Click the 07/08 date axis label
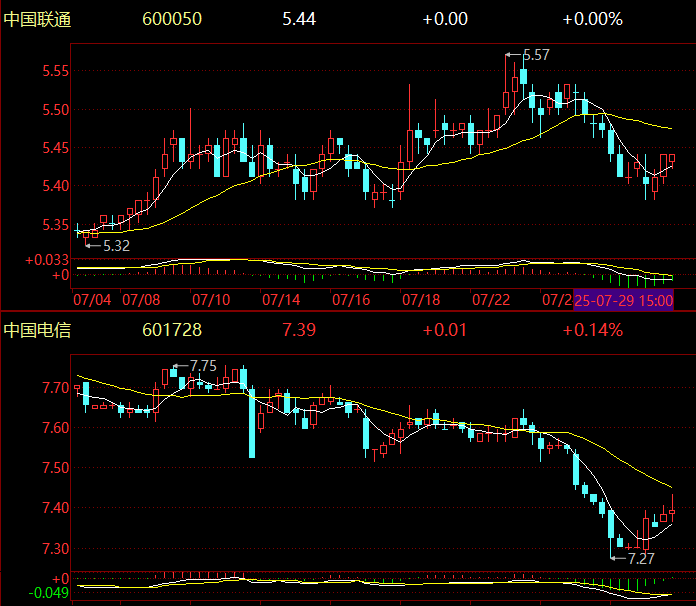The width and height of the screenshot is (696, 606). pos(141,300)
